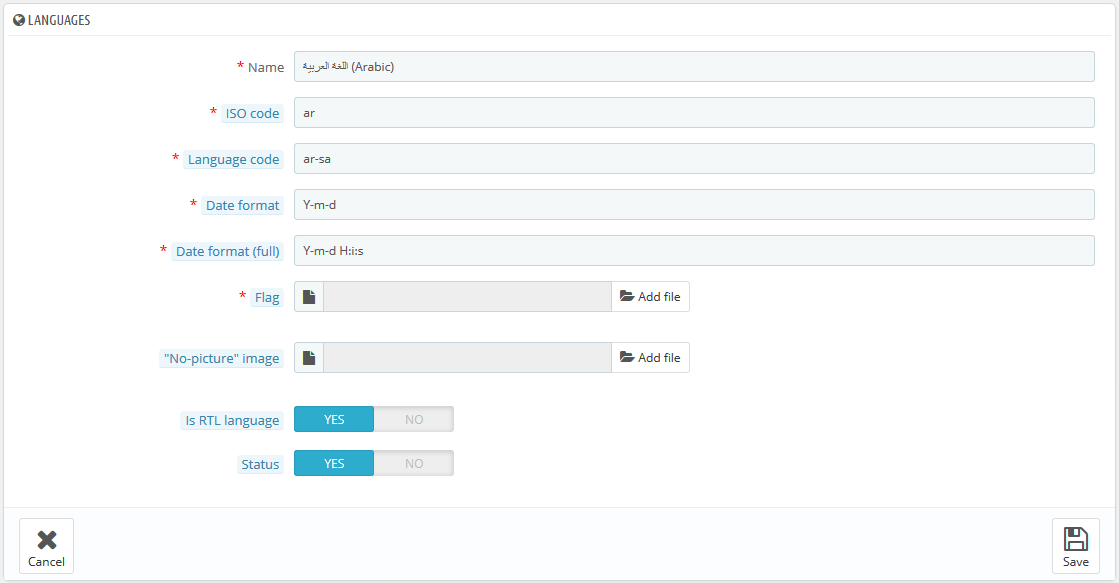This screenshot has height=583, width=1119.
Task: Click the file icon in Flag row
Action: (309, 297)
